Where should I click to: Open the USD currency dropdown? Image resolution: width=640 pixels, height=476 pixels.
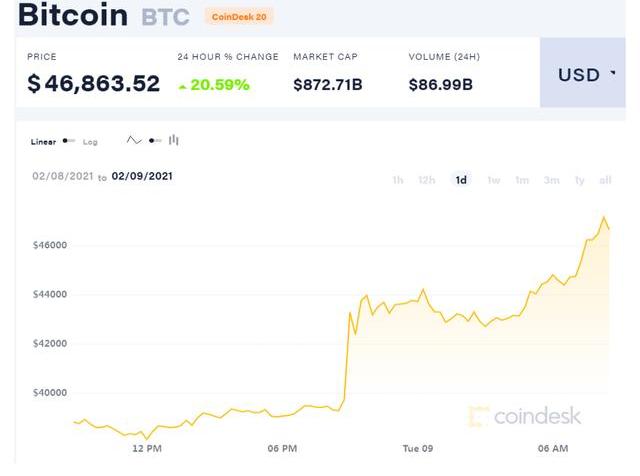tap(586, 75)
